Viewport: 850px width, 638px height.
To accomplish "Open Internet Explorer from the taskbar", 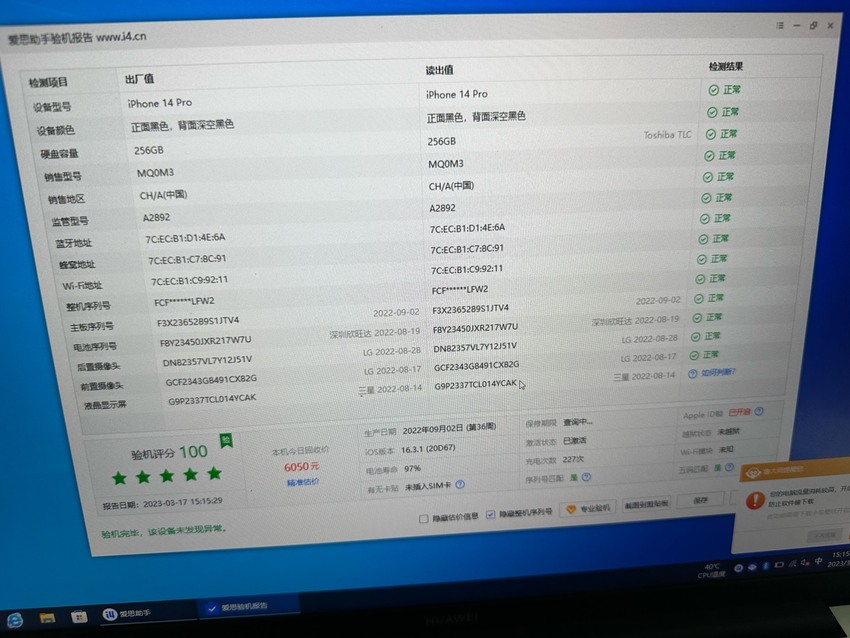I will click(x=14, y=620).
